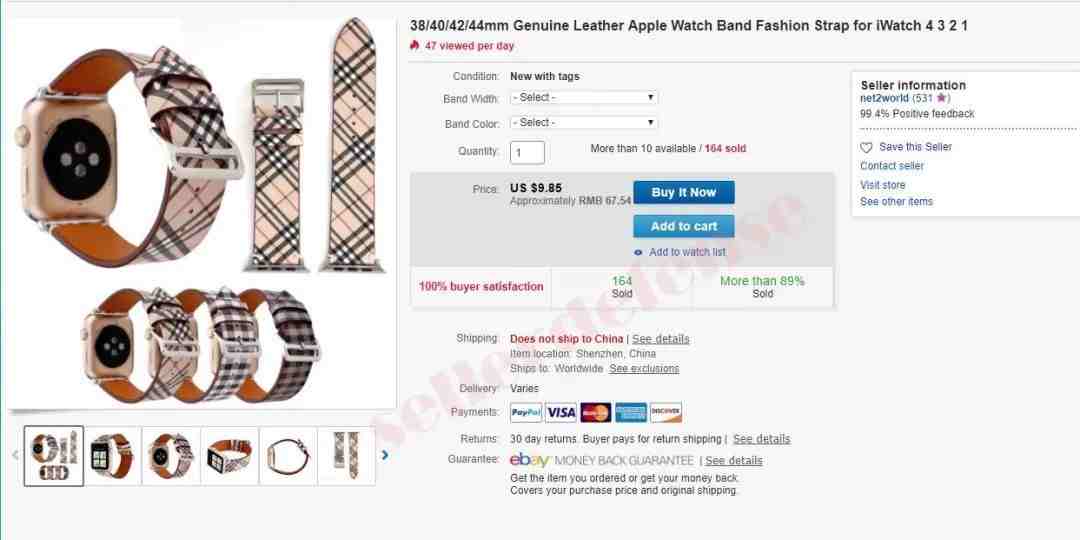This screenshot has width=1080, height=540.
Task: Open the Band Width dropdown
Action: tap(584, 98)
